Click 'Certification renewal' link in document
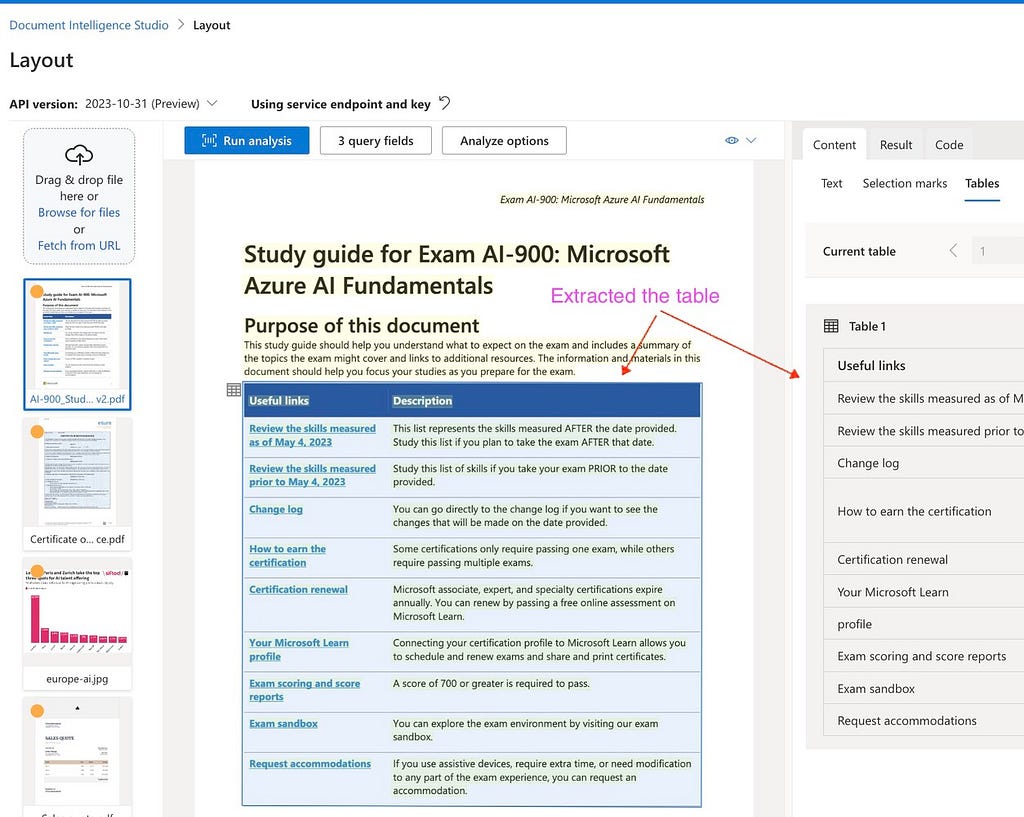This screenshot has width=1024, height=817. 298,589
